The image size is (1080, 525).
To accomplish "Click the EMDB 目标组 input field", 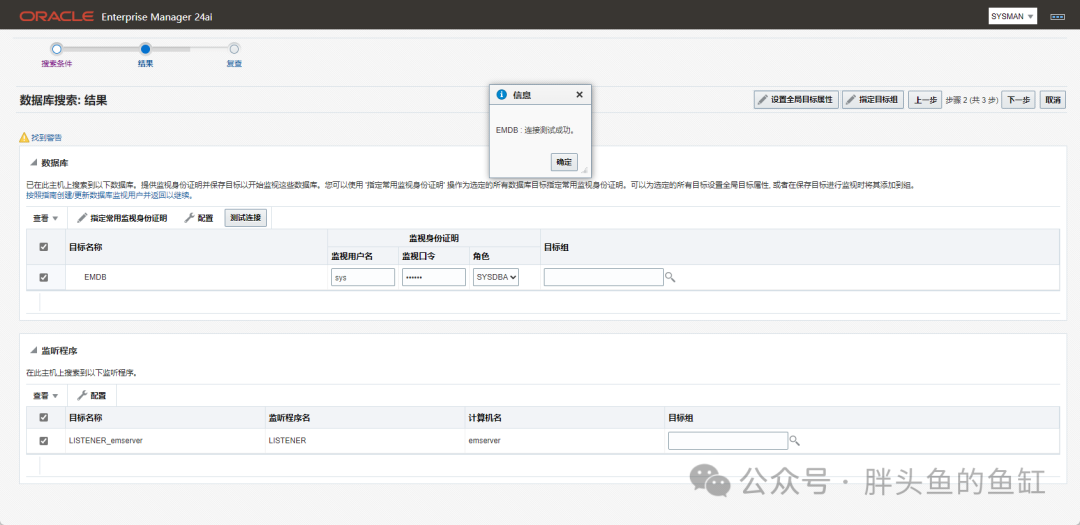I will [x=603, y=277].
